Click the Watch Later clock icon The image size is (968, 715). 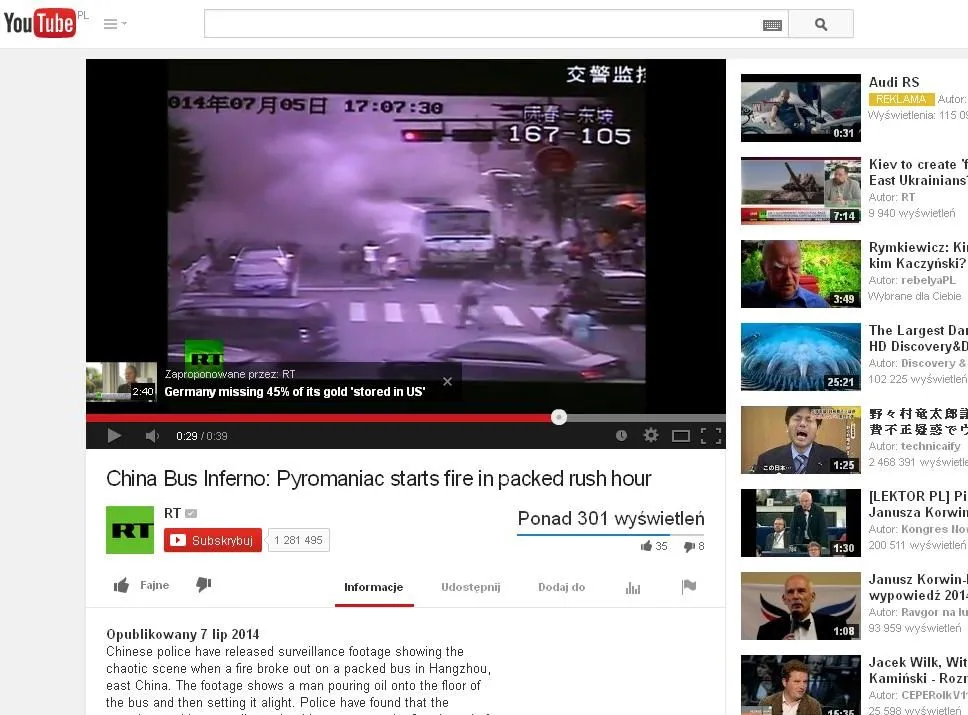tap(621, 436)
